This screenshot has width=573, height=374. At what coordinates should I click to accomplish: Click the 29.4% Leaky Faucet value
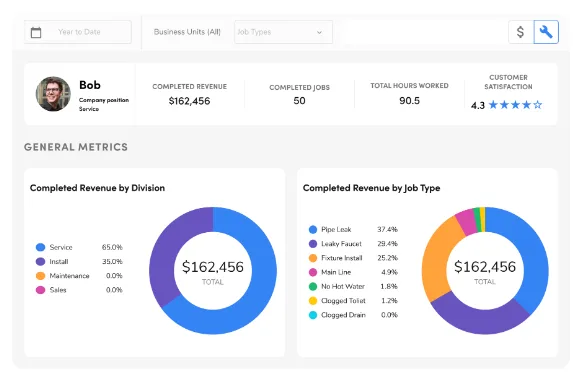click(x=387, y=244)
